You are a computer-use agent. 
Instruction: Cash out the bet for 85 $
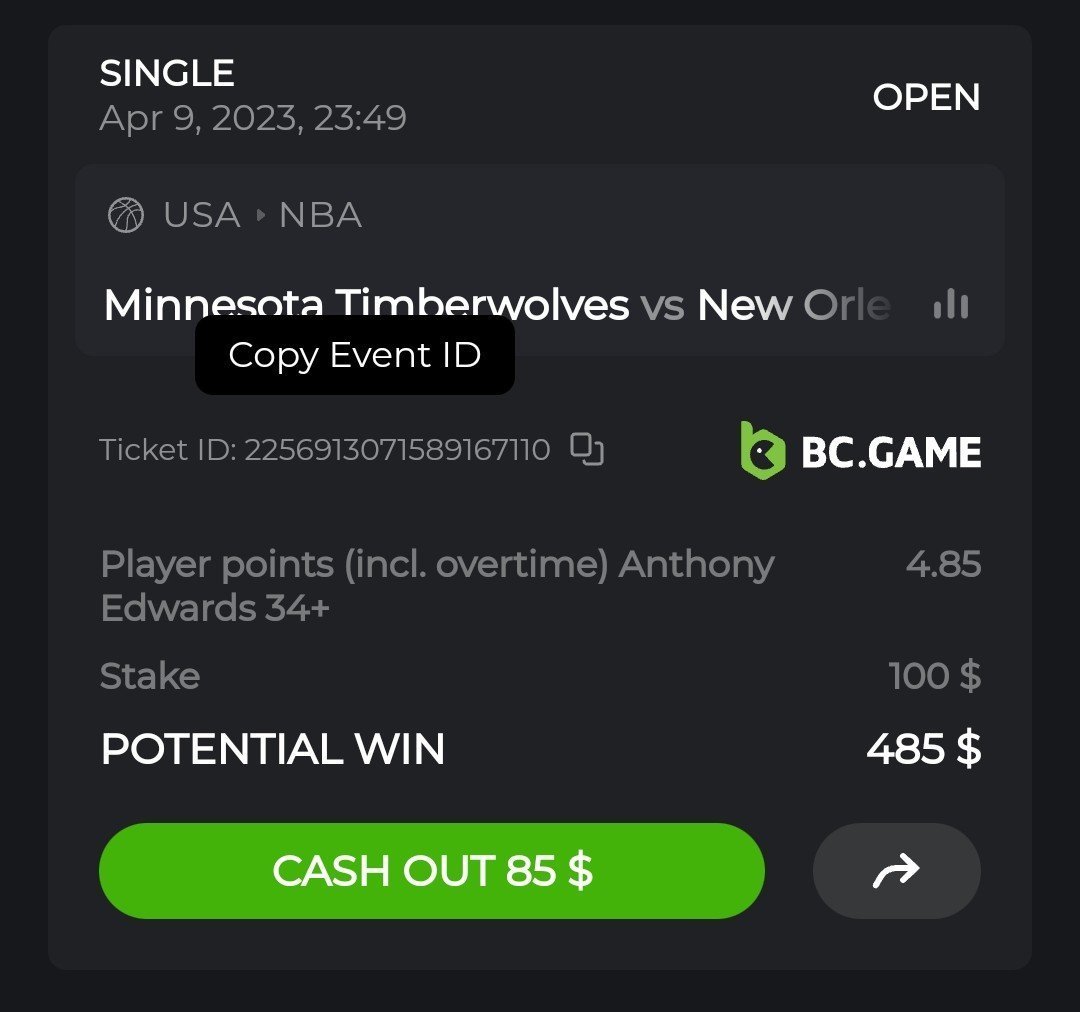[432, 871]
